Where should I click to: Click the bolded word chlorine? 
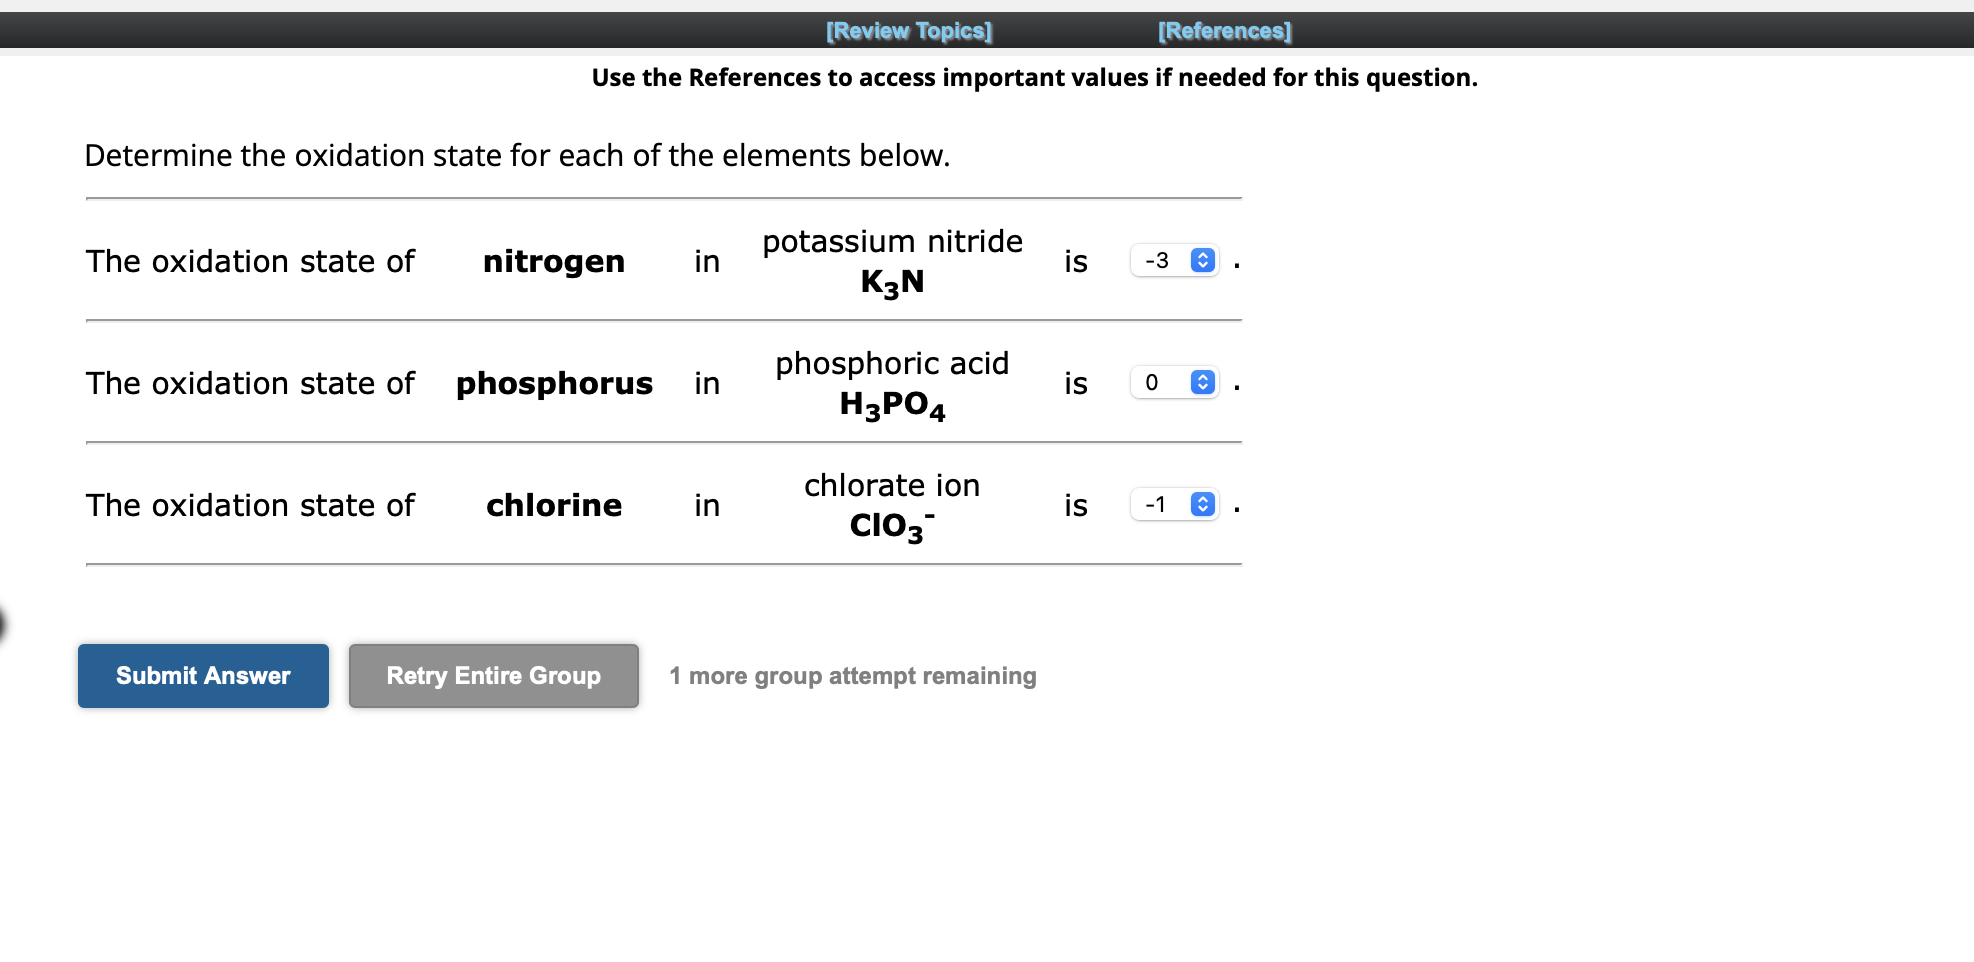(x=553, y=505)
